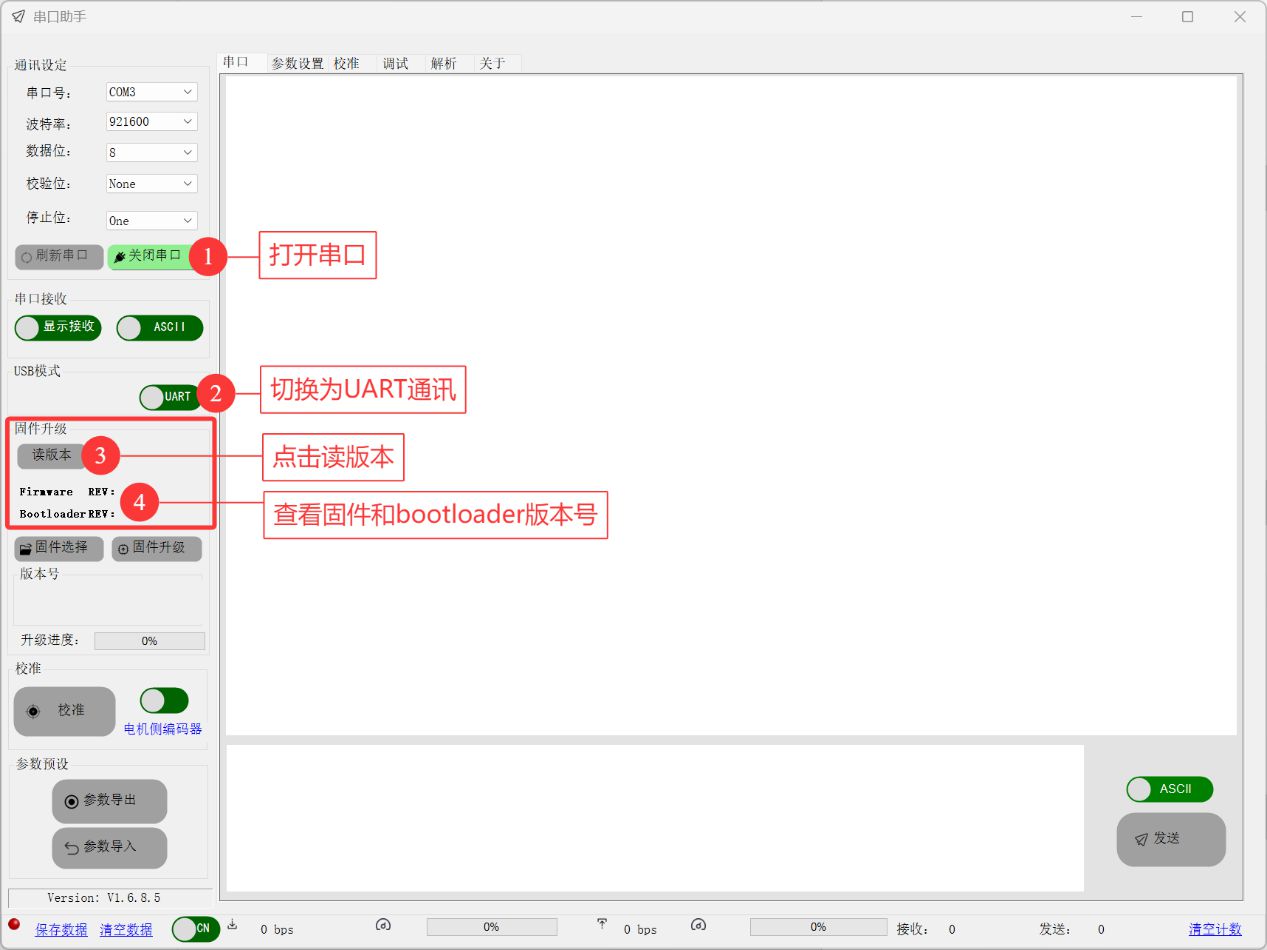Toggle the 显示接收 display receive switch

[x=58, y=327]
